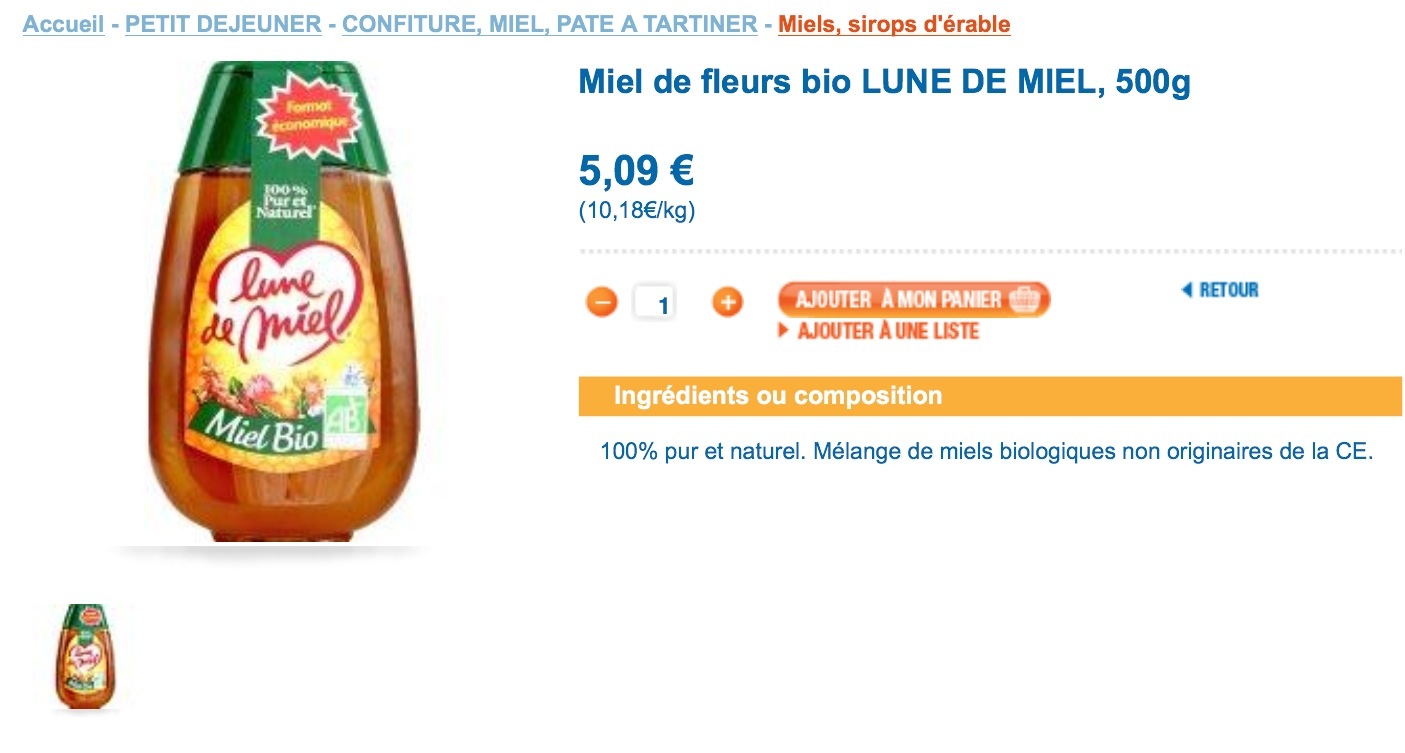The width and height of the screenshot is (1405, 753).
Task: Go back using the Retour link
Action: 1228,290
